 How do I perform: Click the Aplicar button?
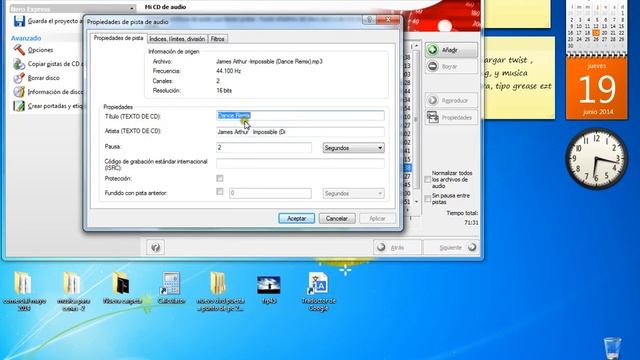pyautogui.click(x=377, y=218)
